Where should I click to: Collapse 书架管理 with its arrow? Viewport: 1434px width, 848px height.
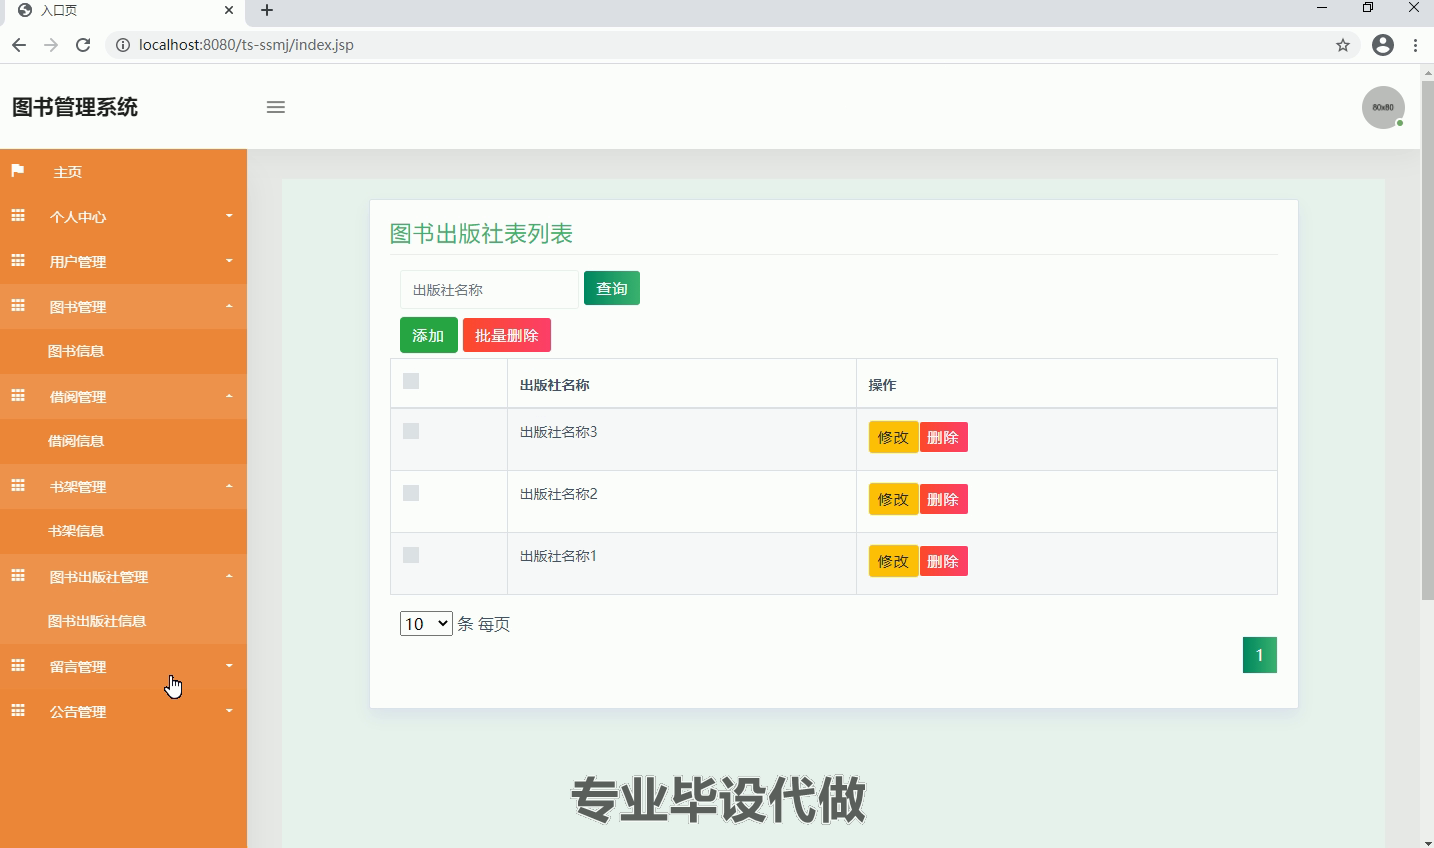(x=229, y=486)
